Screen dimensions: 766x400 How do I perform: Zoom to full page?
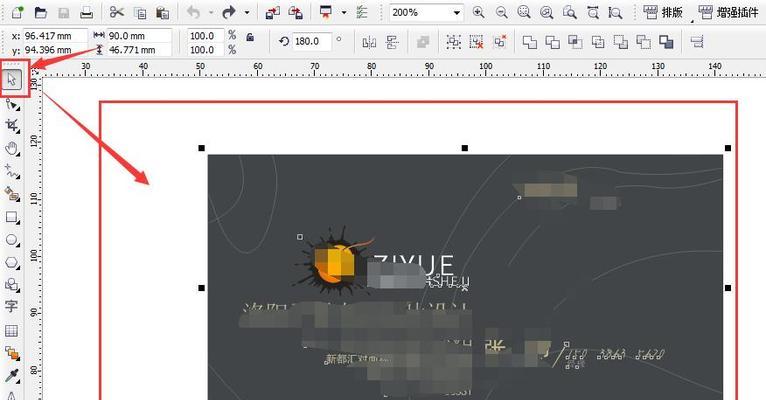click(570, 12)
